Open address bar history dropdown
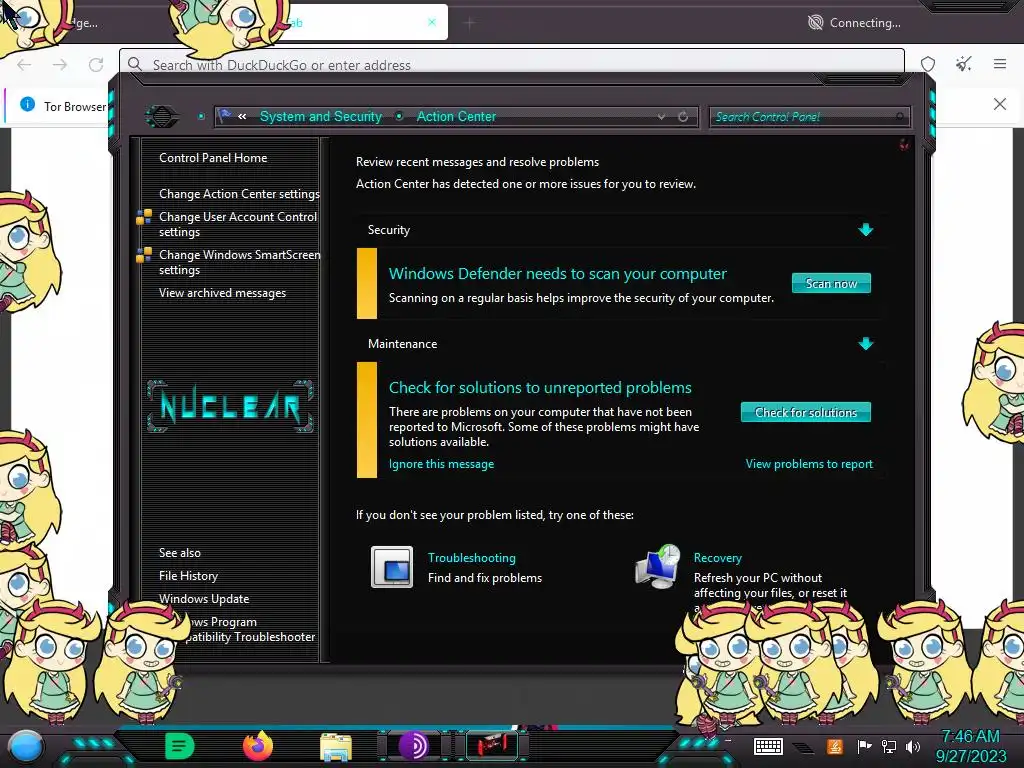The width and height of the screenshot is (1024, 768). (x=661, y=116)
